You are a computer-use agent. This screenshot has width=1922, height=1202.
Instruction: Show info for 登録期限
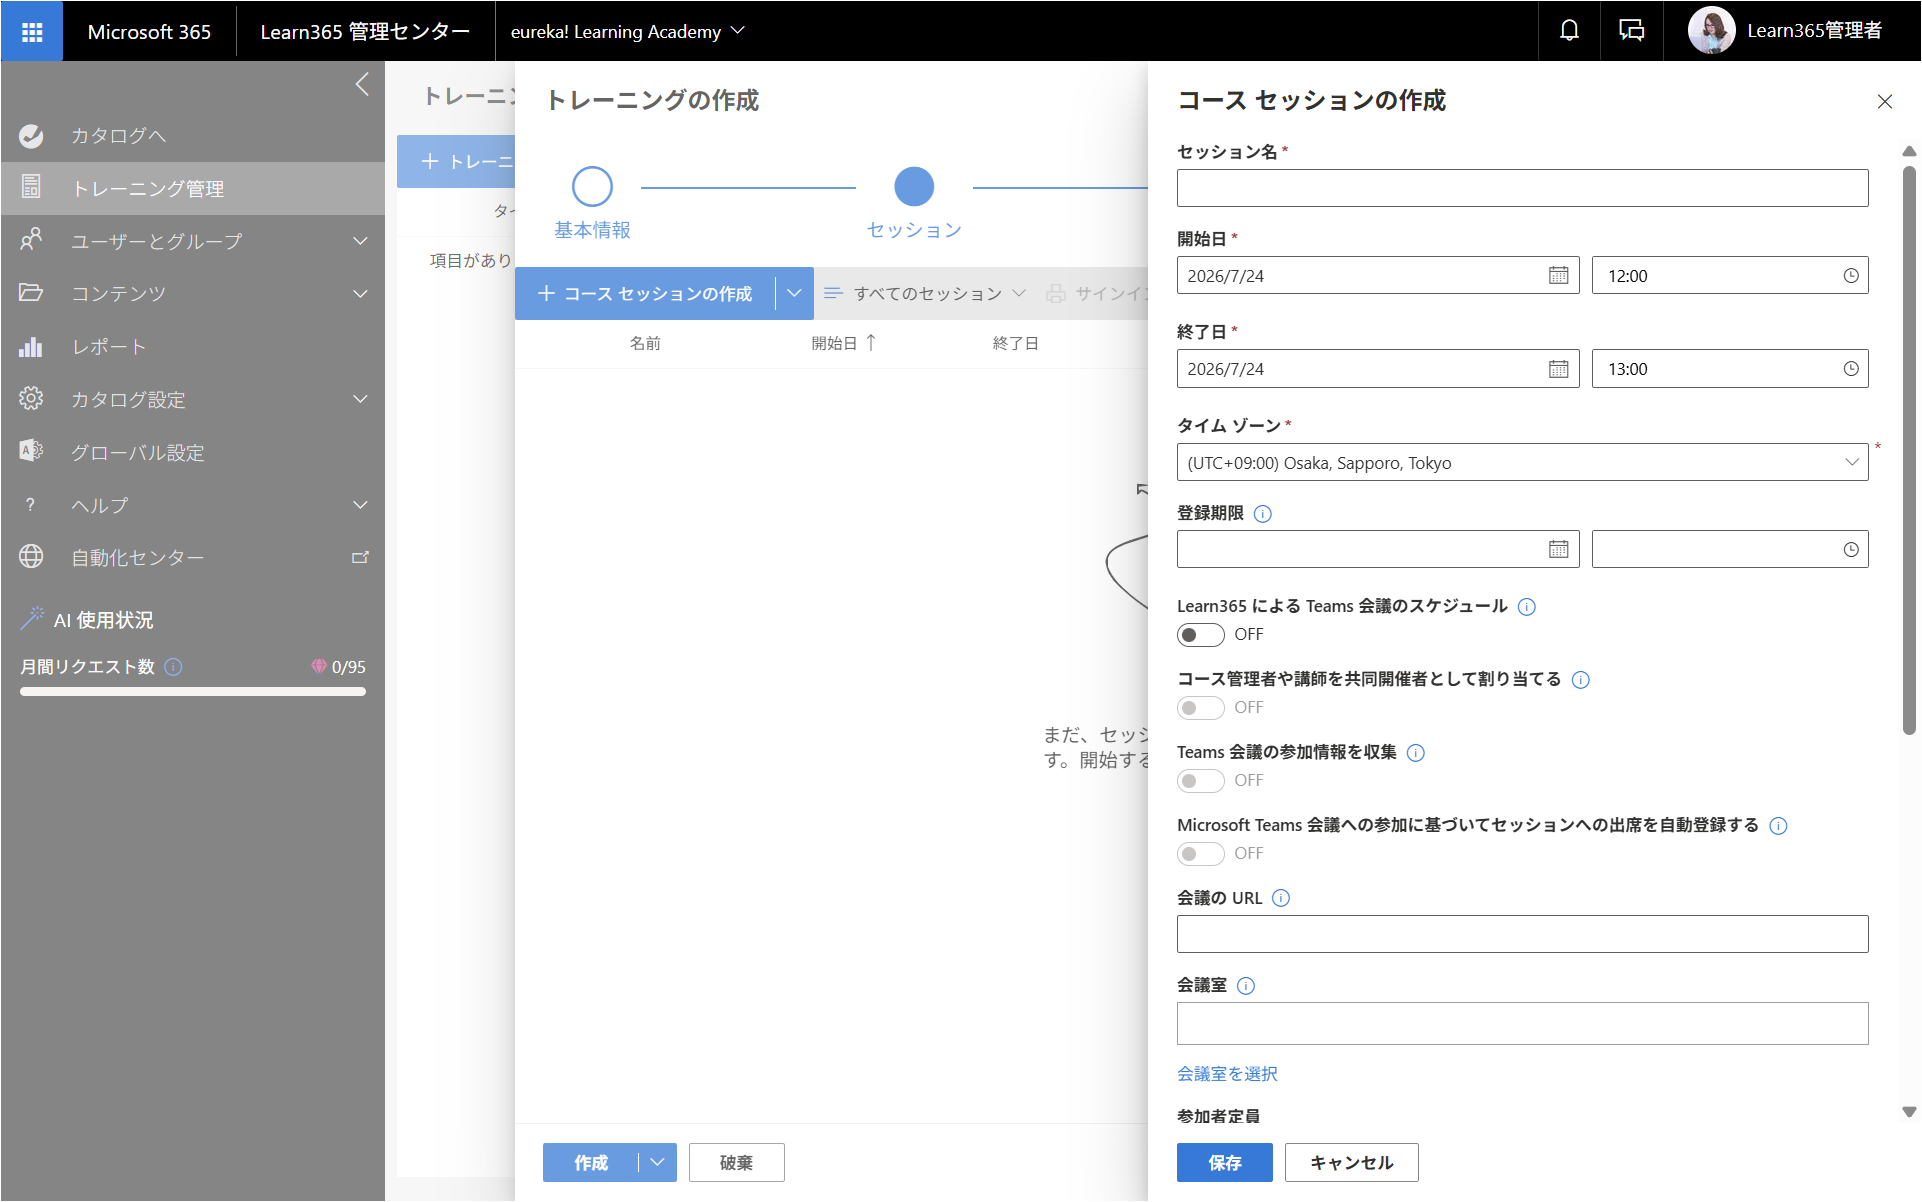[x=1262, y=514]
